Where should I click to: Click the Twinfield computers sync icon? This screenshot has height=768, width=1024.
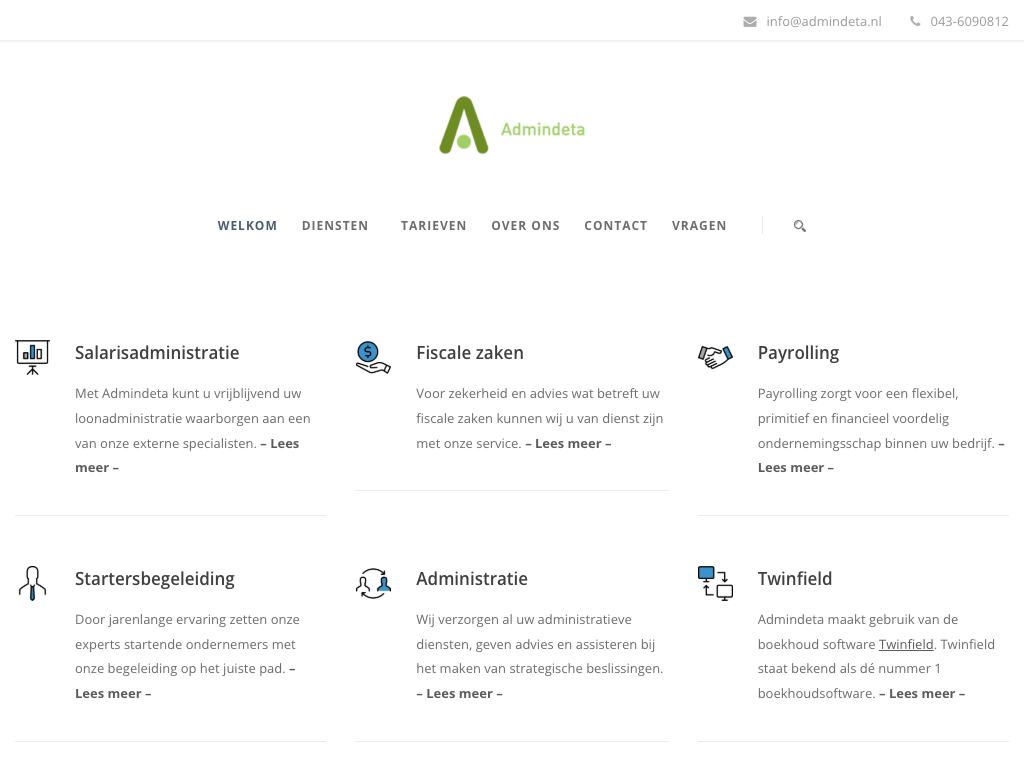pyautogui.click(x=715, y=583)
